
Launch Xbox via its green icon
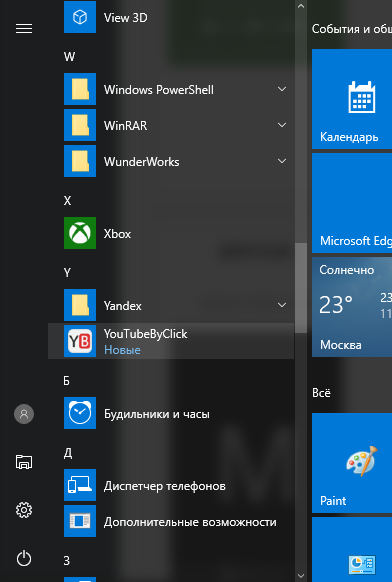(80, 233)
